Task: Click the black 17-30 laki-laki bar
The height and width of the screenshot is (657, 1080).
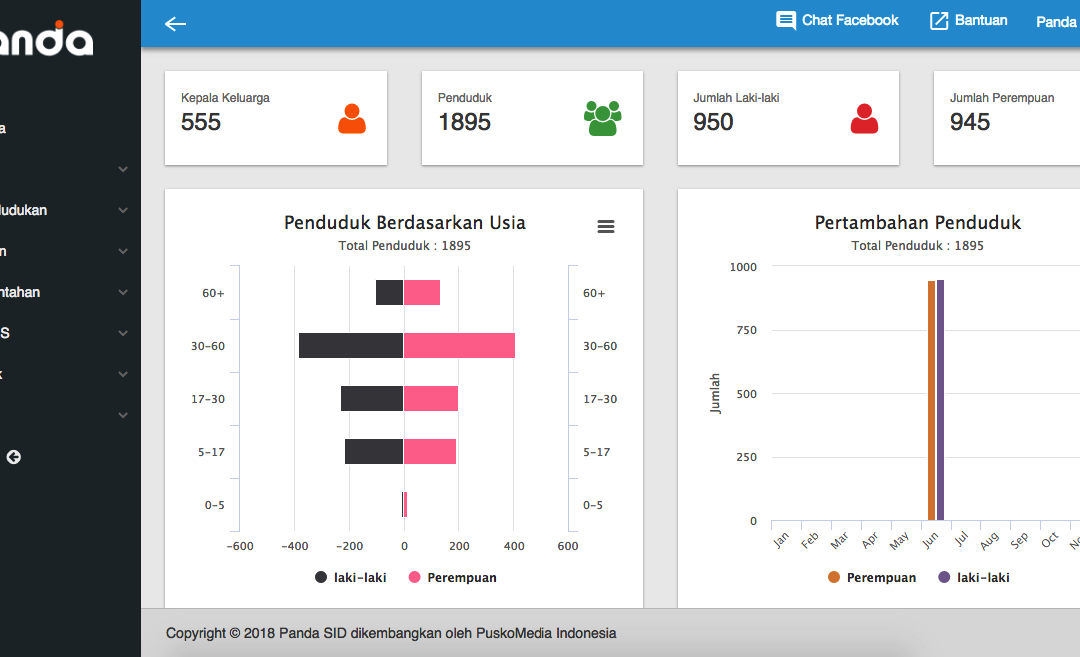Action: tap(372, 399)
